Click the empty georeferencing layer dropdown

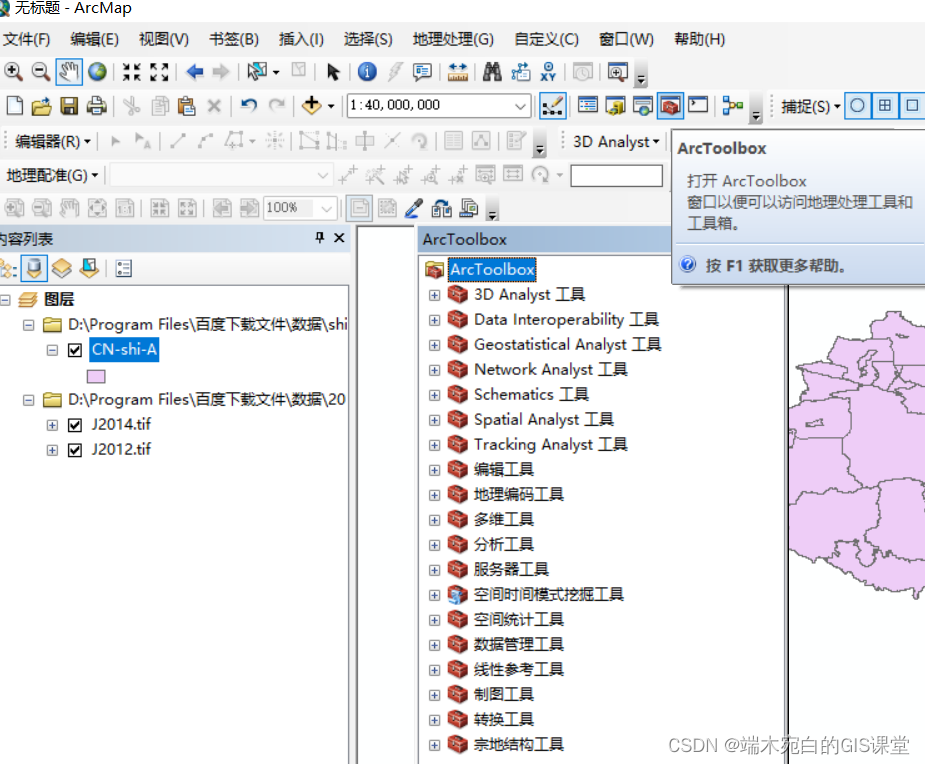[x=220, y=175]
